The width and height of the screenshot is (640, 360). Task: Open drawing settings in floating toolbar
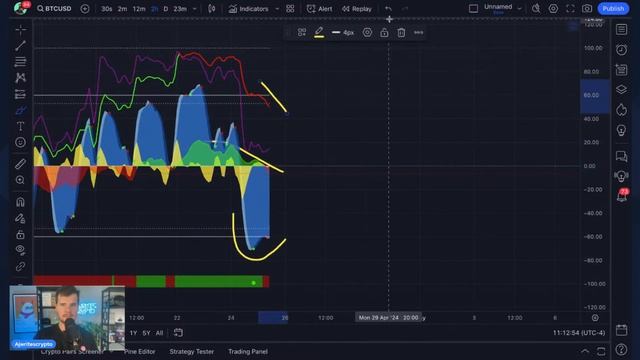point(367,33)
